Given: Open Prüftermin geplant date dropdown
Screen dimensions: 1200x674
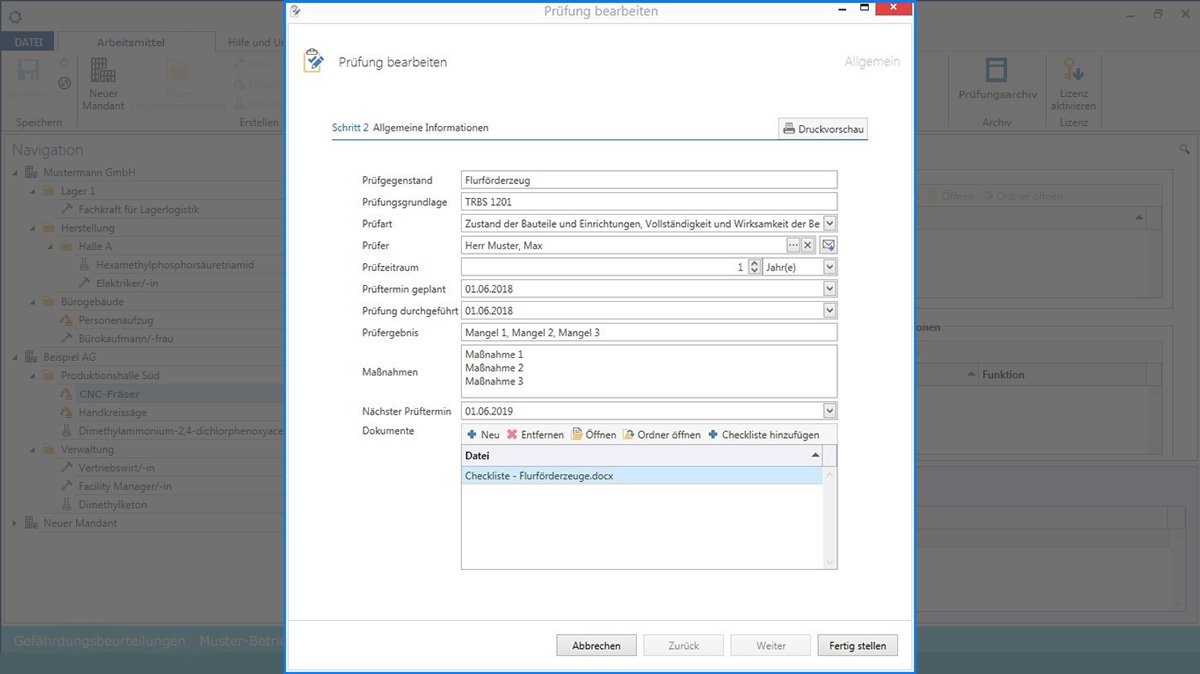Looking at the screenshot, I should point(830,289).
